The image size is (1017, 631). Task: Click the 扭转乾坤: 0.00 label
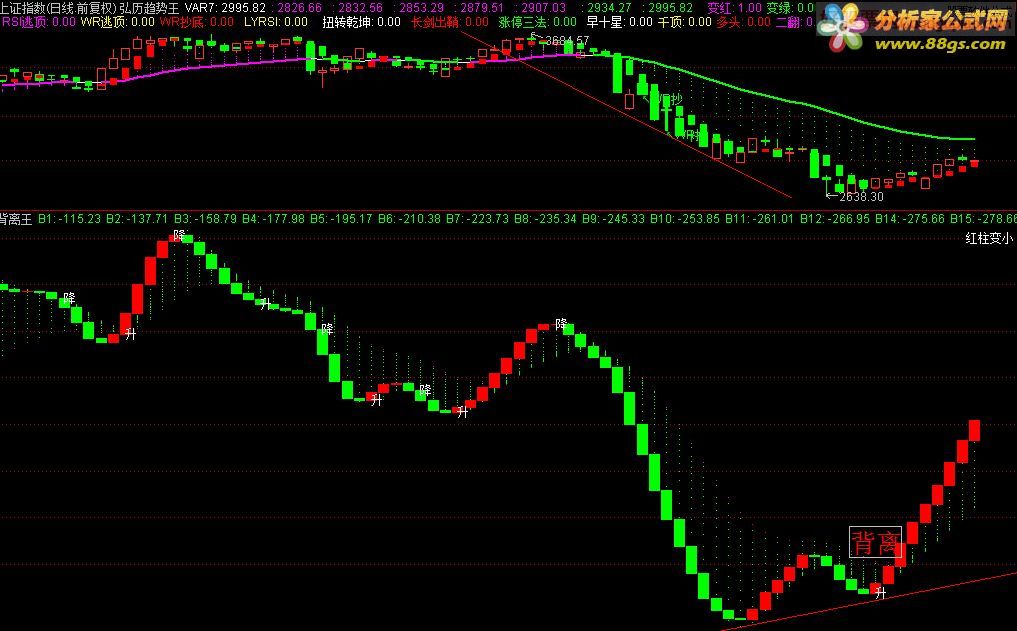click(362, 22)
